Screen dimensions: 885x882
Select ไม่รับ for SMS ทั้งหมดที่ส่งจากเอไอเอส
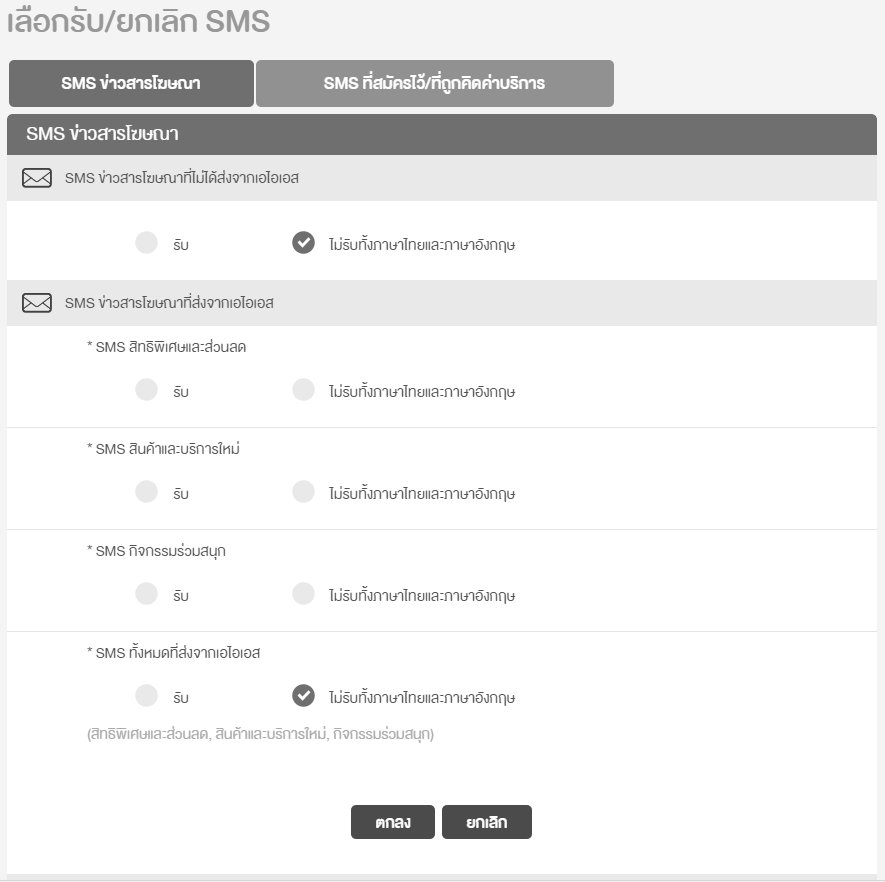pyautogui.click(x=303, y=696)
